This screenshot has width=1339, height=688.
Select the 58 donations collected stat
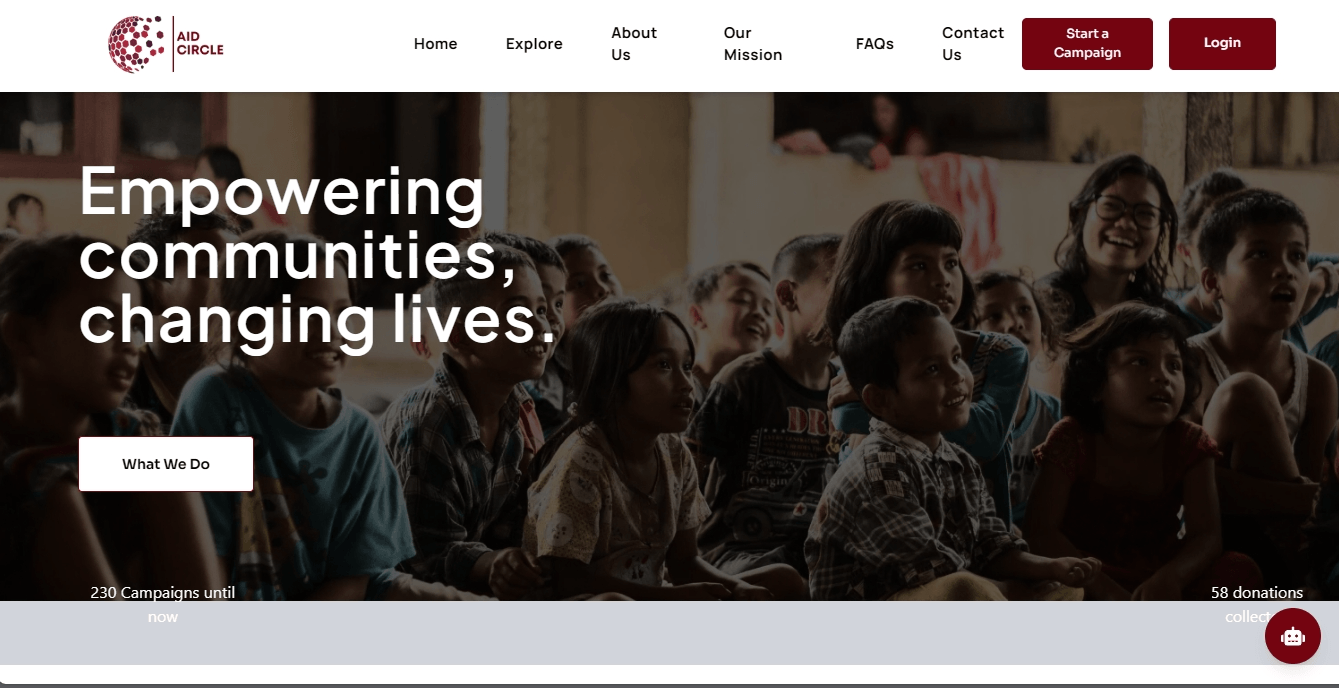tap(1257, 604)
